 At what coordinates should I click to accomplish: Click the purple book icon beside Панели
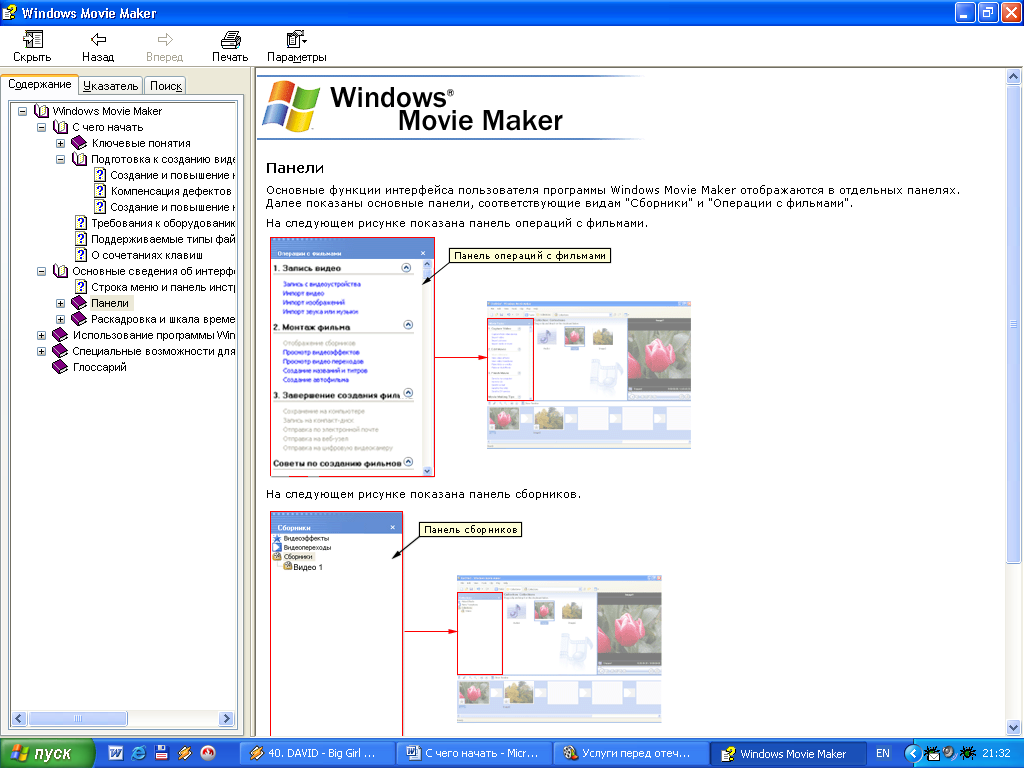79,302
